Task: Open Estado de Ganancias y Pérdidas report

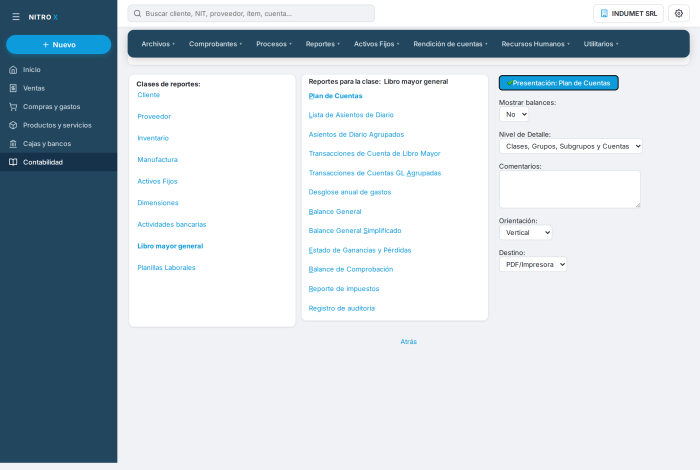Action: coord(360,250)
